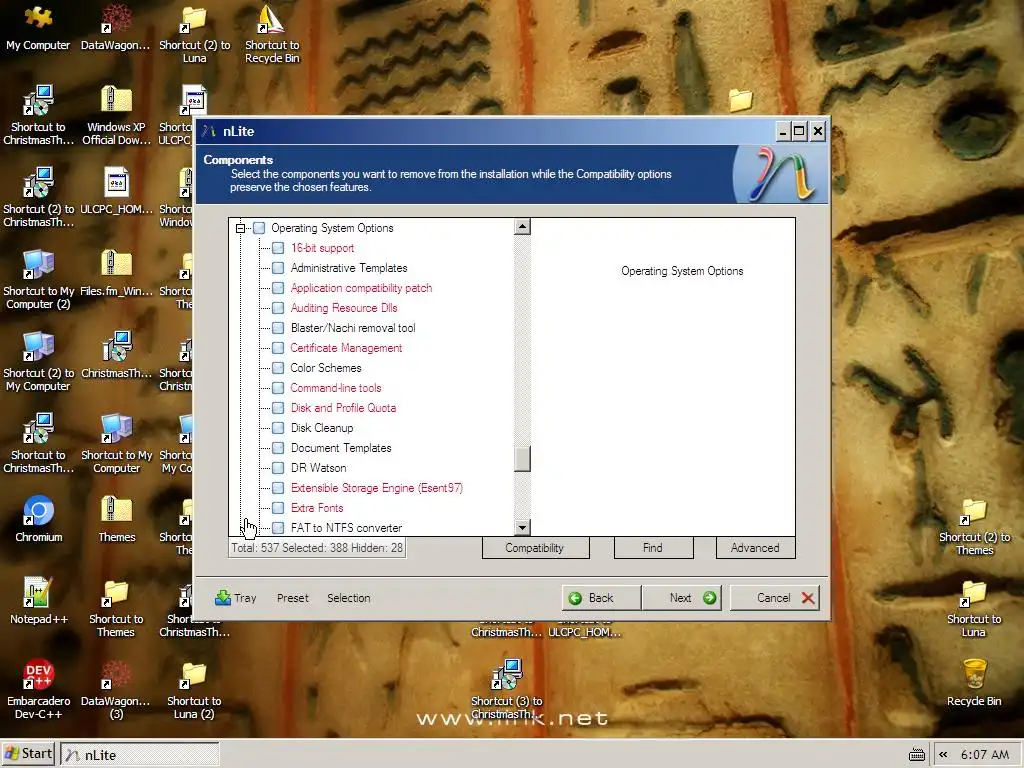
Task: Open the DataWagon (3) shortcut icon
Action: (x=116, y=690)
